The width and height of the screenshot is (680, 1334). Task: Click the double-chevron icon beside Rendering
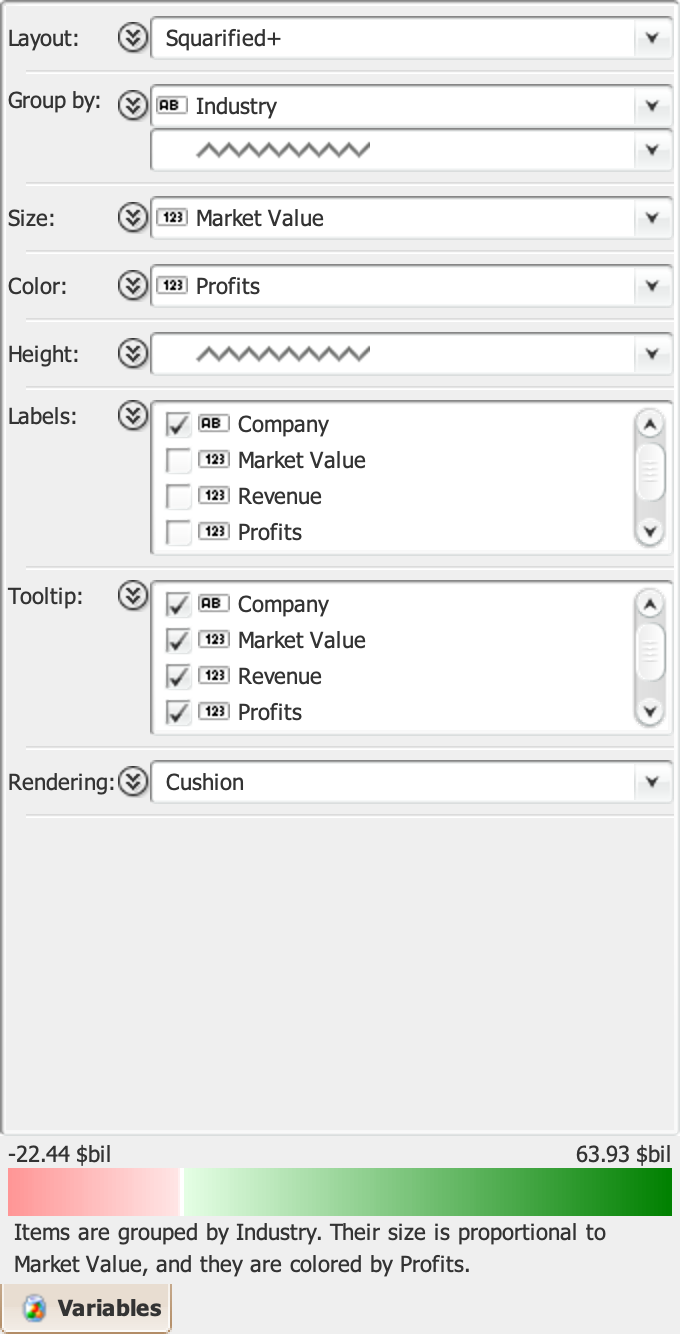tap(132, 782)
